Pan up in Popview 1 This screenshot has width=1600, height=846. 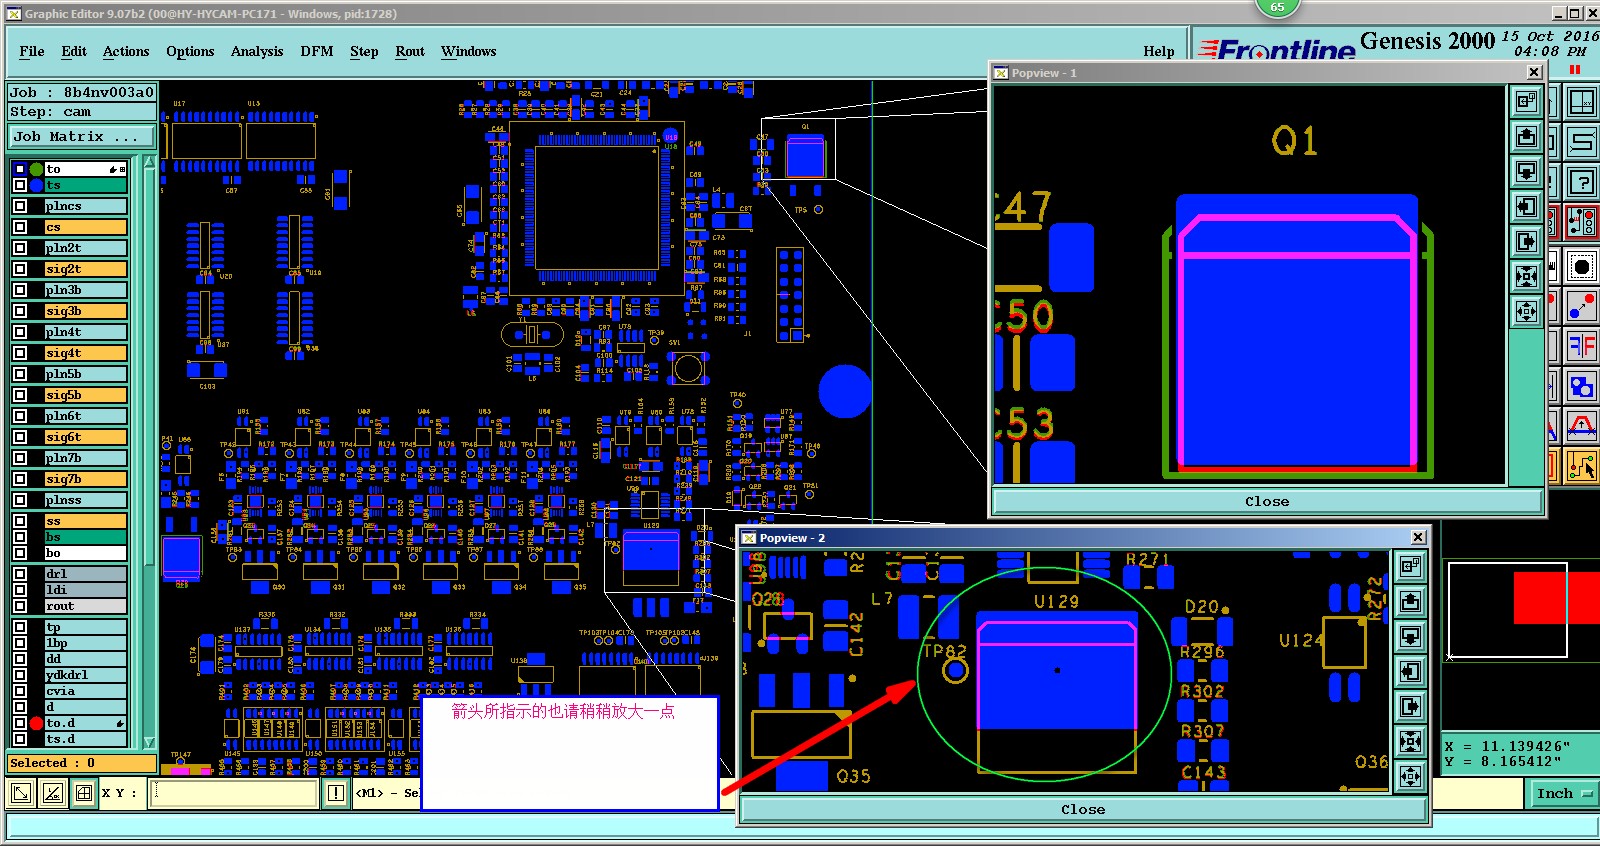[x=1526, y=136]
